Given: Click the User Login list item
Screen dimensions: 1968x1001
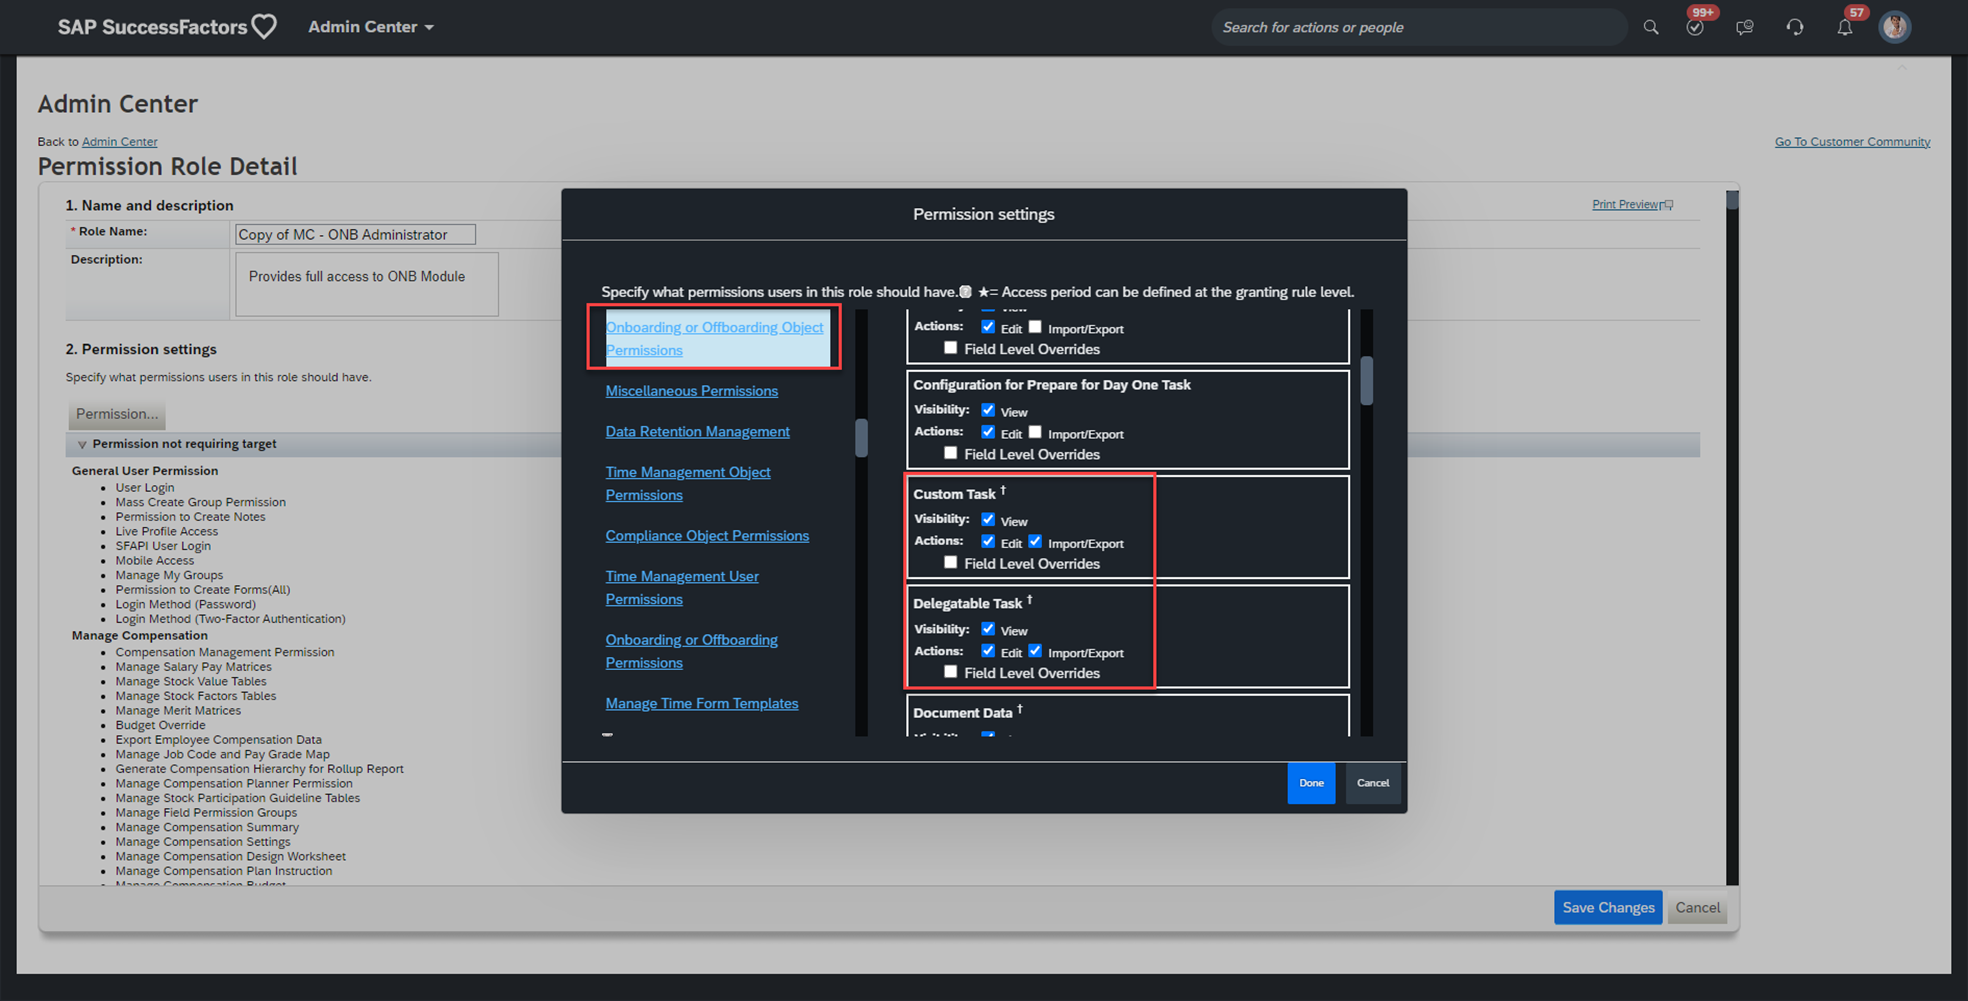Looking at the screenshot, I should 145,488.
